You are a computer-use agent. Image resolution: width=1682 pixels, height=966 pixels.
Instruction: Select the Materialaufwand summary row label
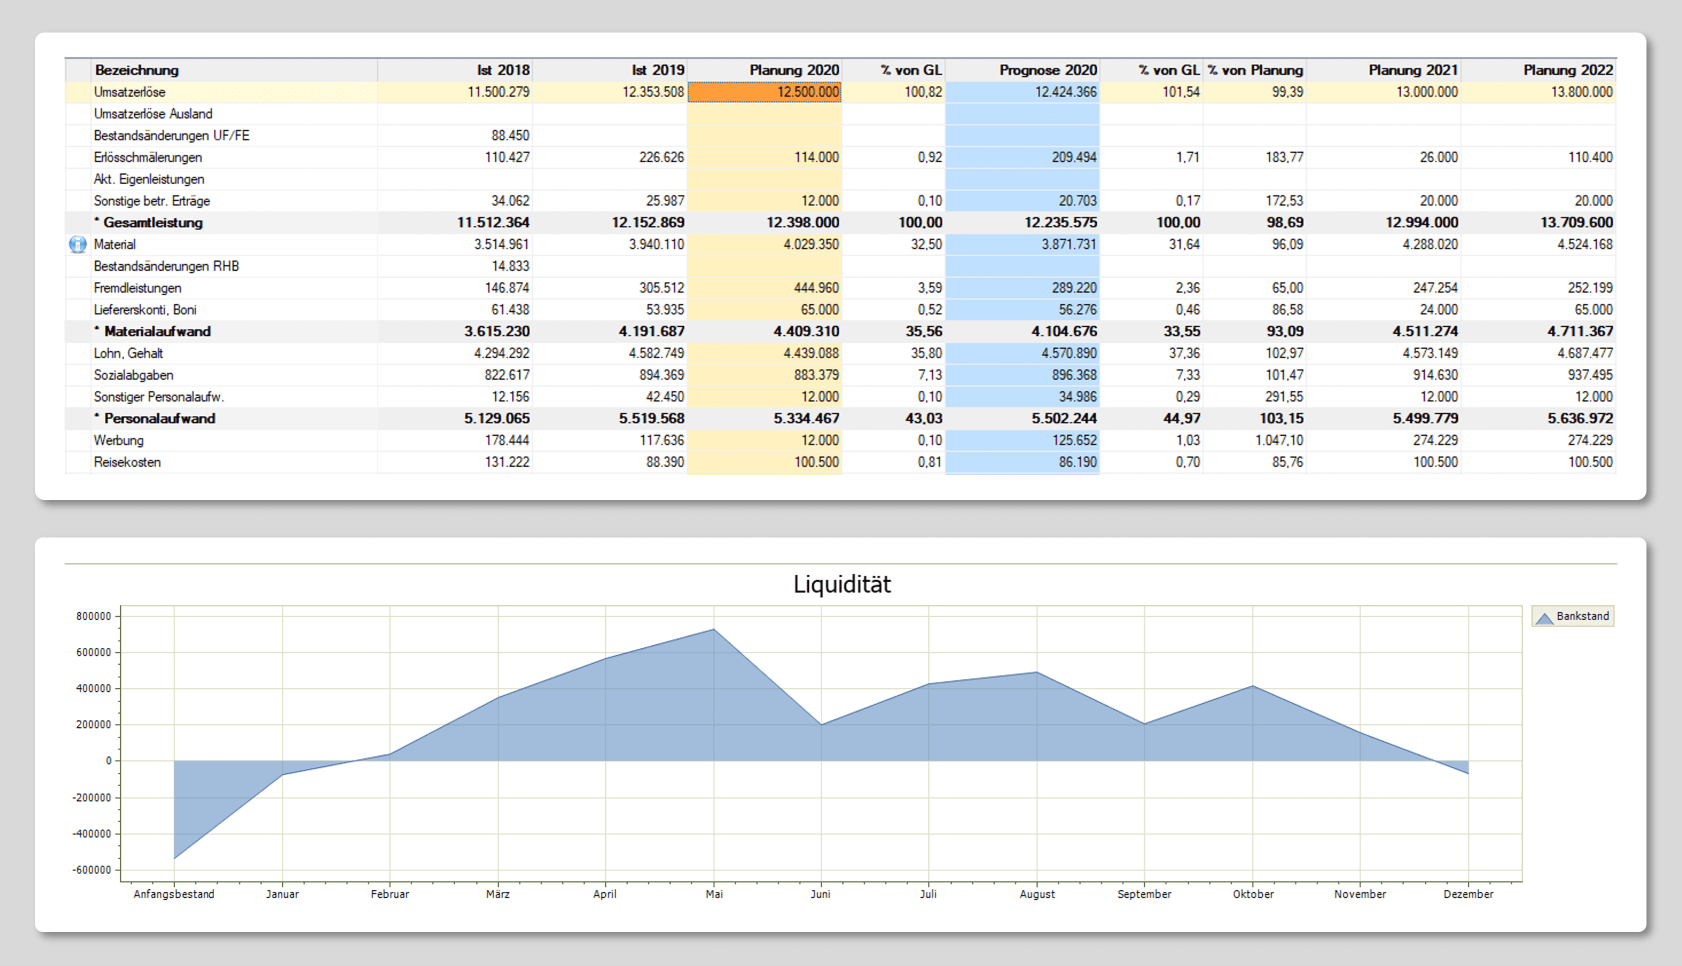pos(152,331)
